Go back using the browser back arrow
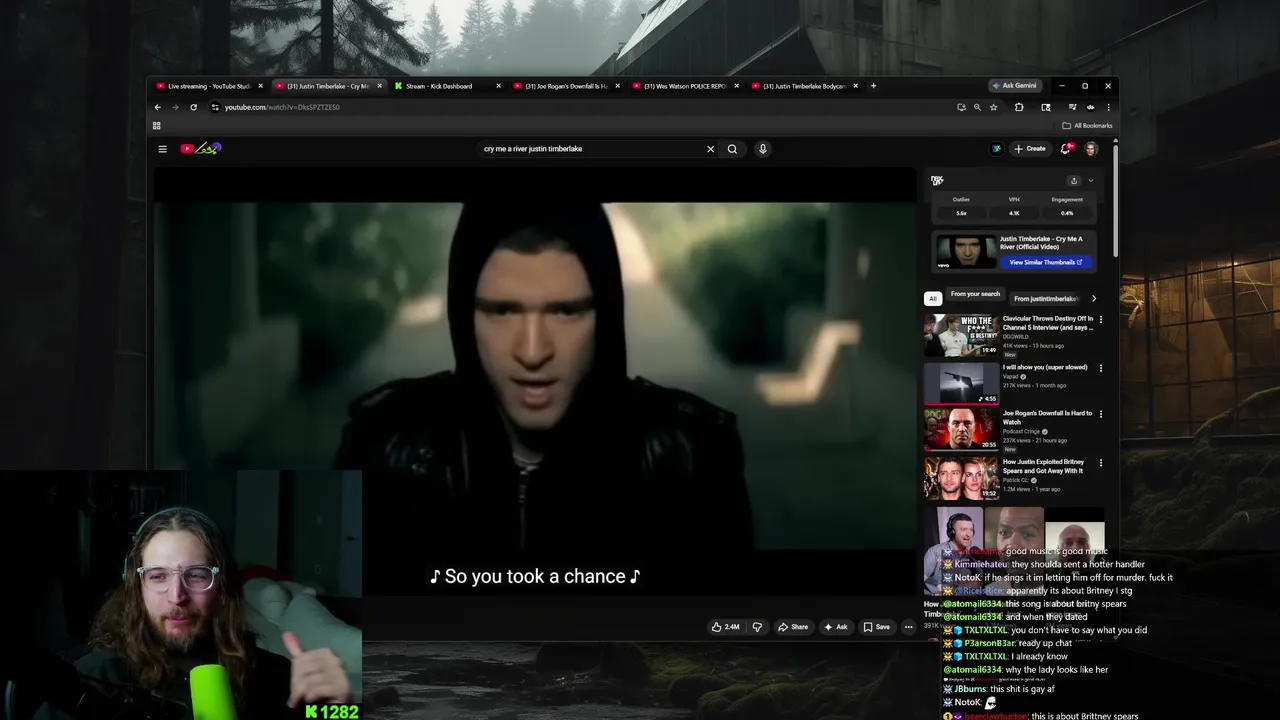 (157, 107)
